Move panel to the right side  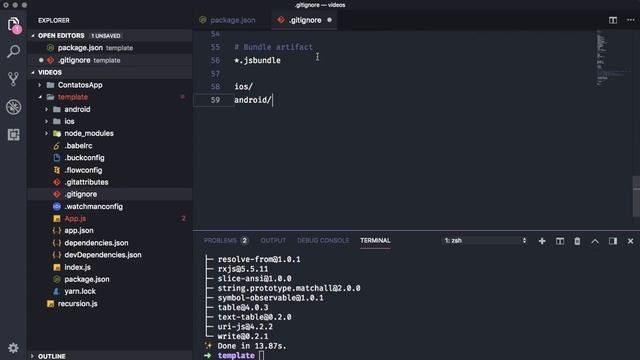[x=613, y=241]
